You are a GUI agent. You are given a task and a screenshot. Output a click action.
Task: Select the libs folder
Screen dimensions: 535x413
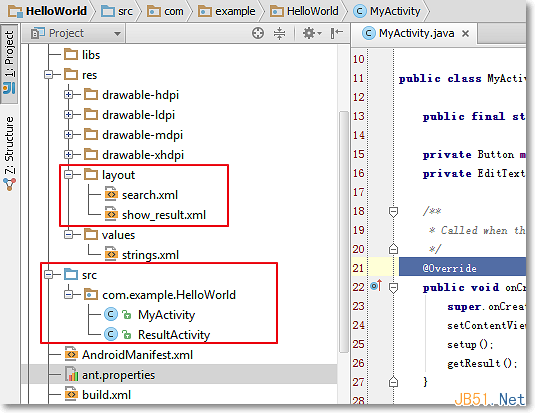click(x=82, y=55)
